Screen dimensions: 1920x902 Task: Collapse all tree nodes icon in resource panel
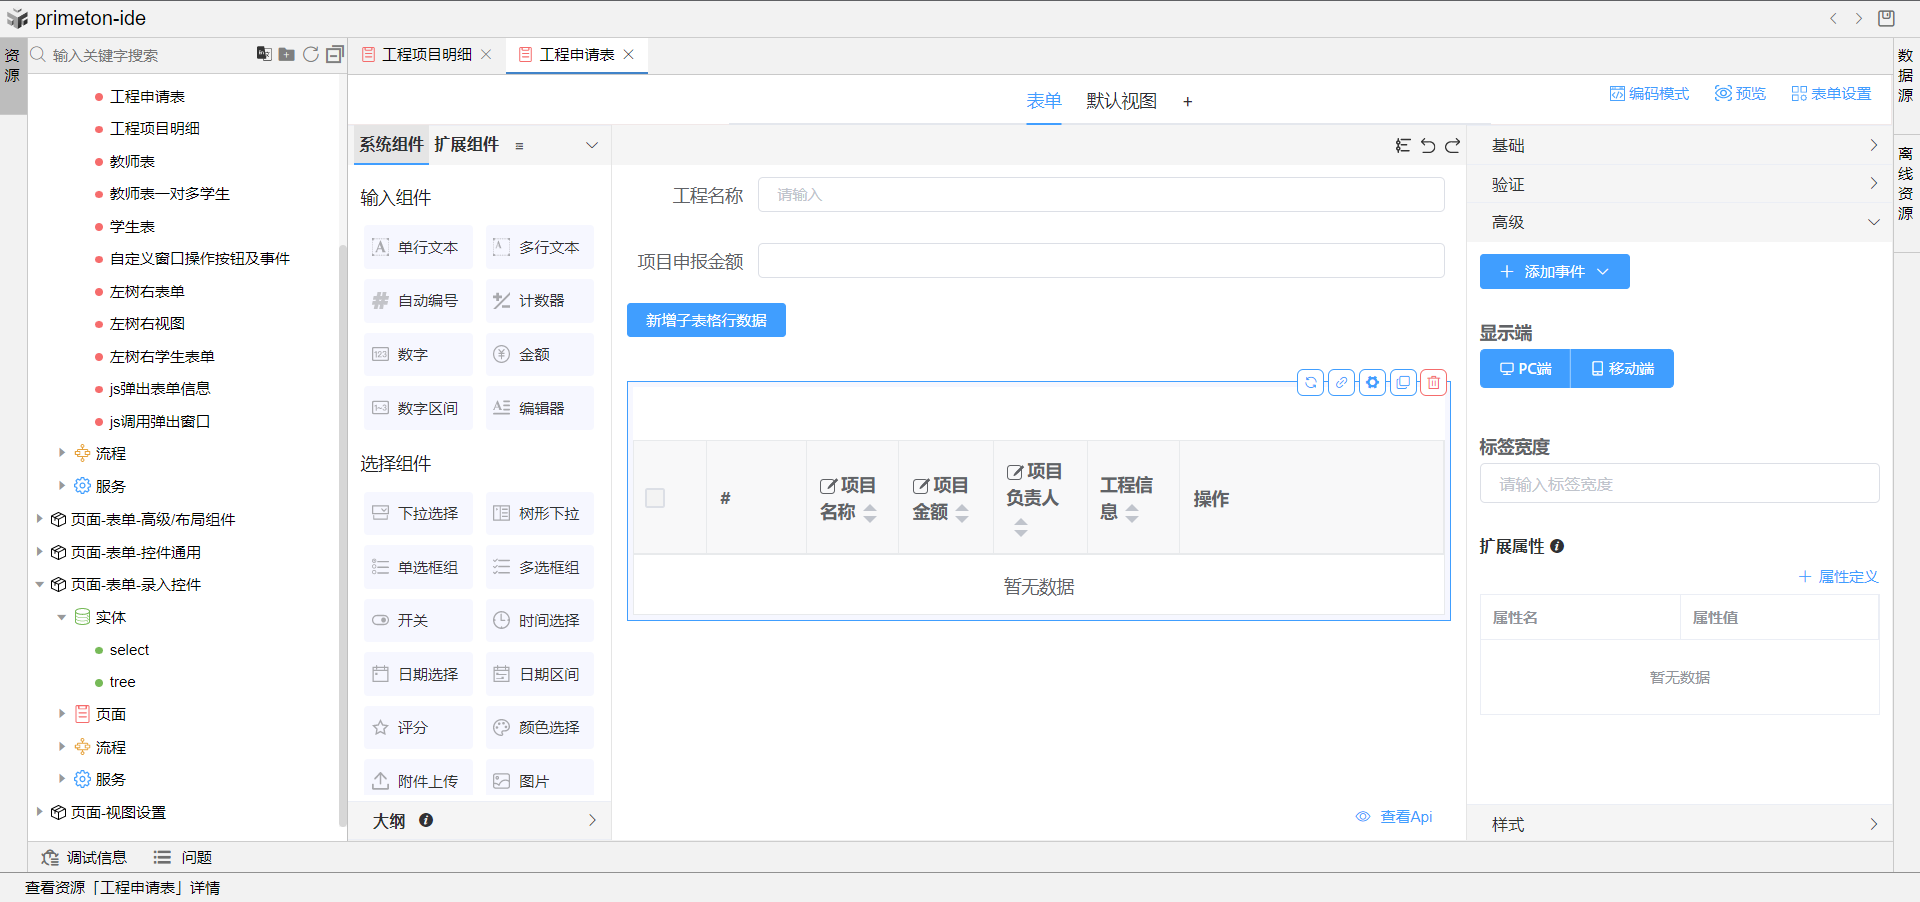pos(335,54)
